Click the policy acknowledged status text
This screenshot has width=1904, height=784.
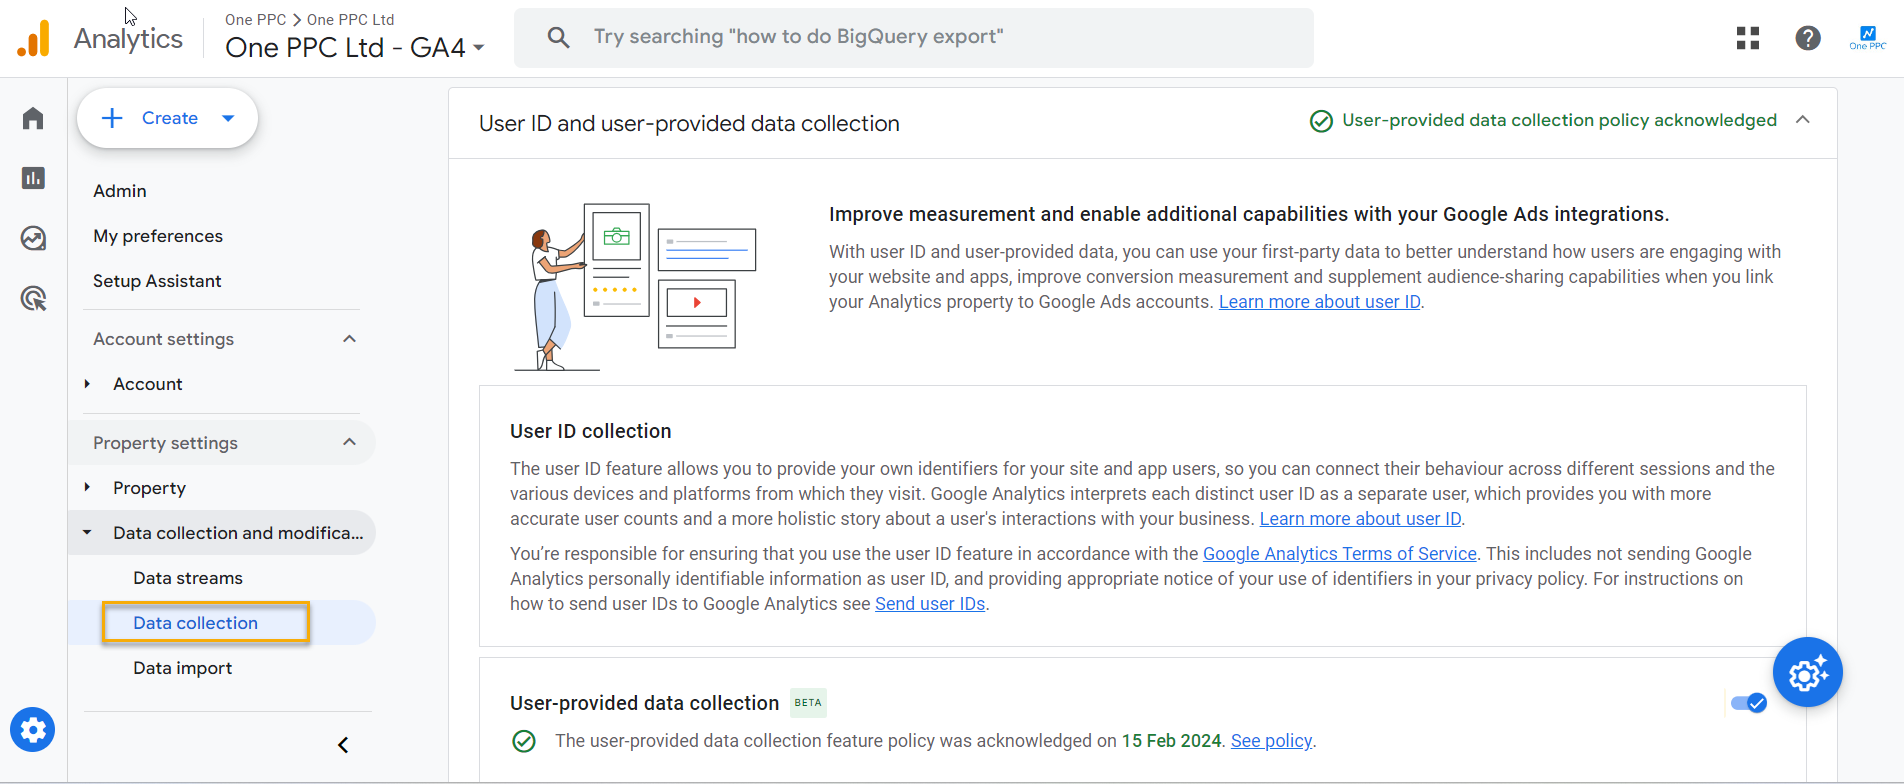1559,120
